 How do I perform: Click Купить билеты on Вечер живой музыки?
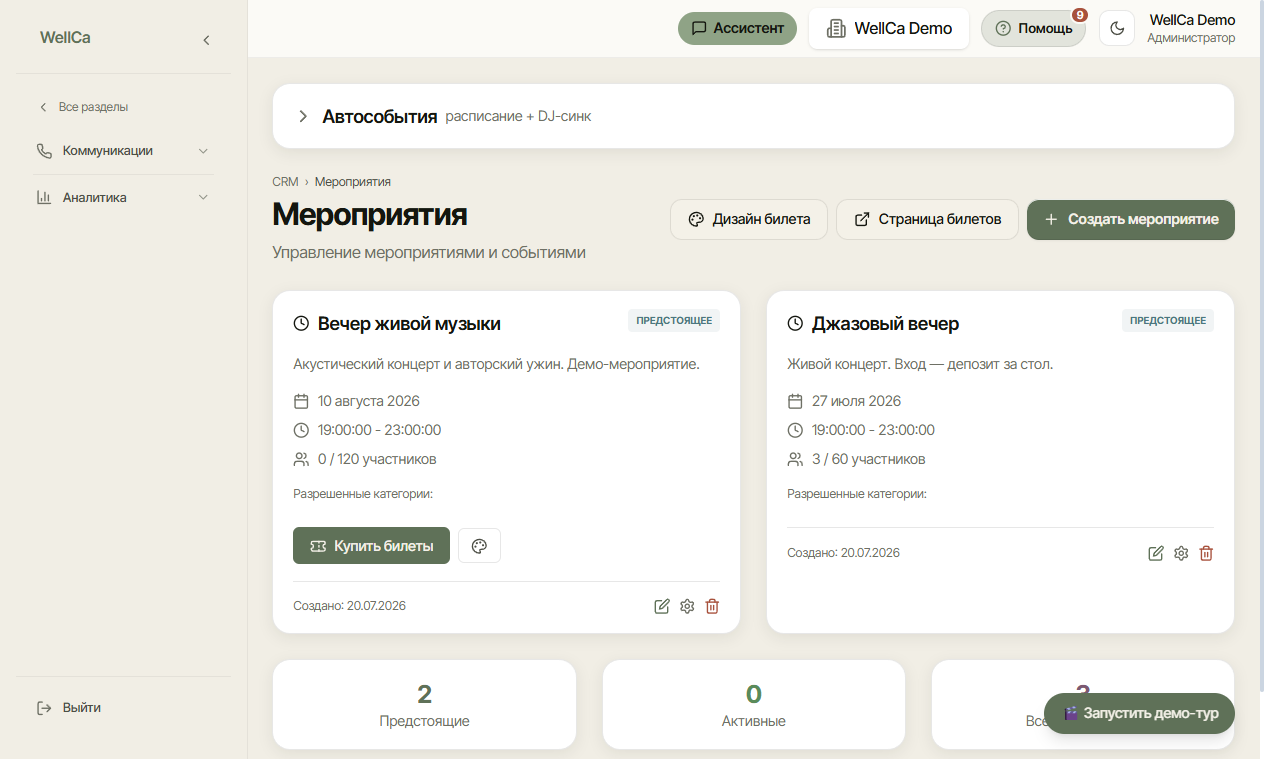(x=371, y=546)
